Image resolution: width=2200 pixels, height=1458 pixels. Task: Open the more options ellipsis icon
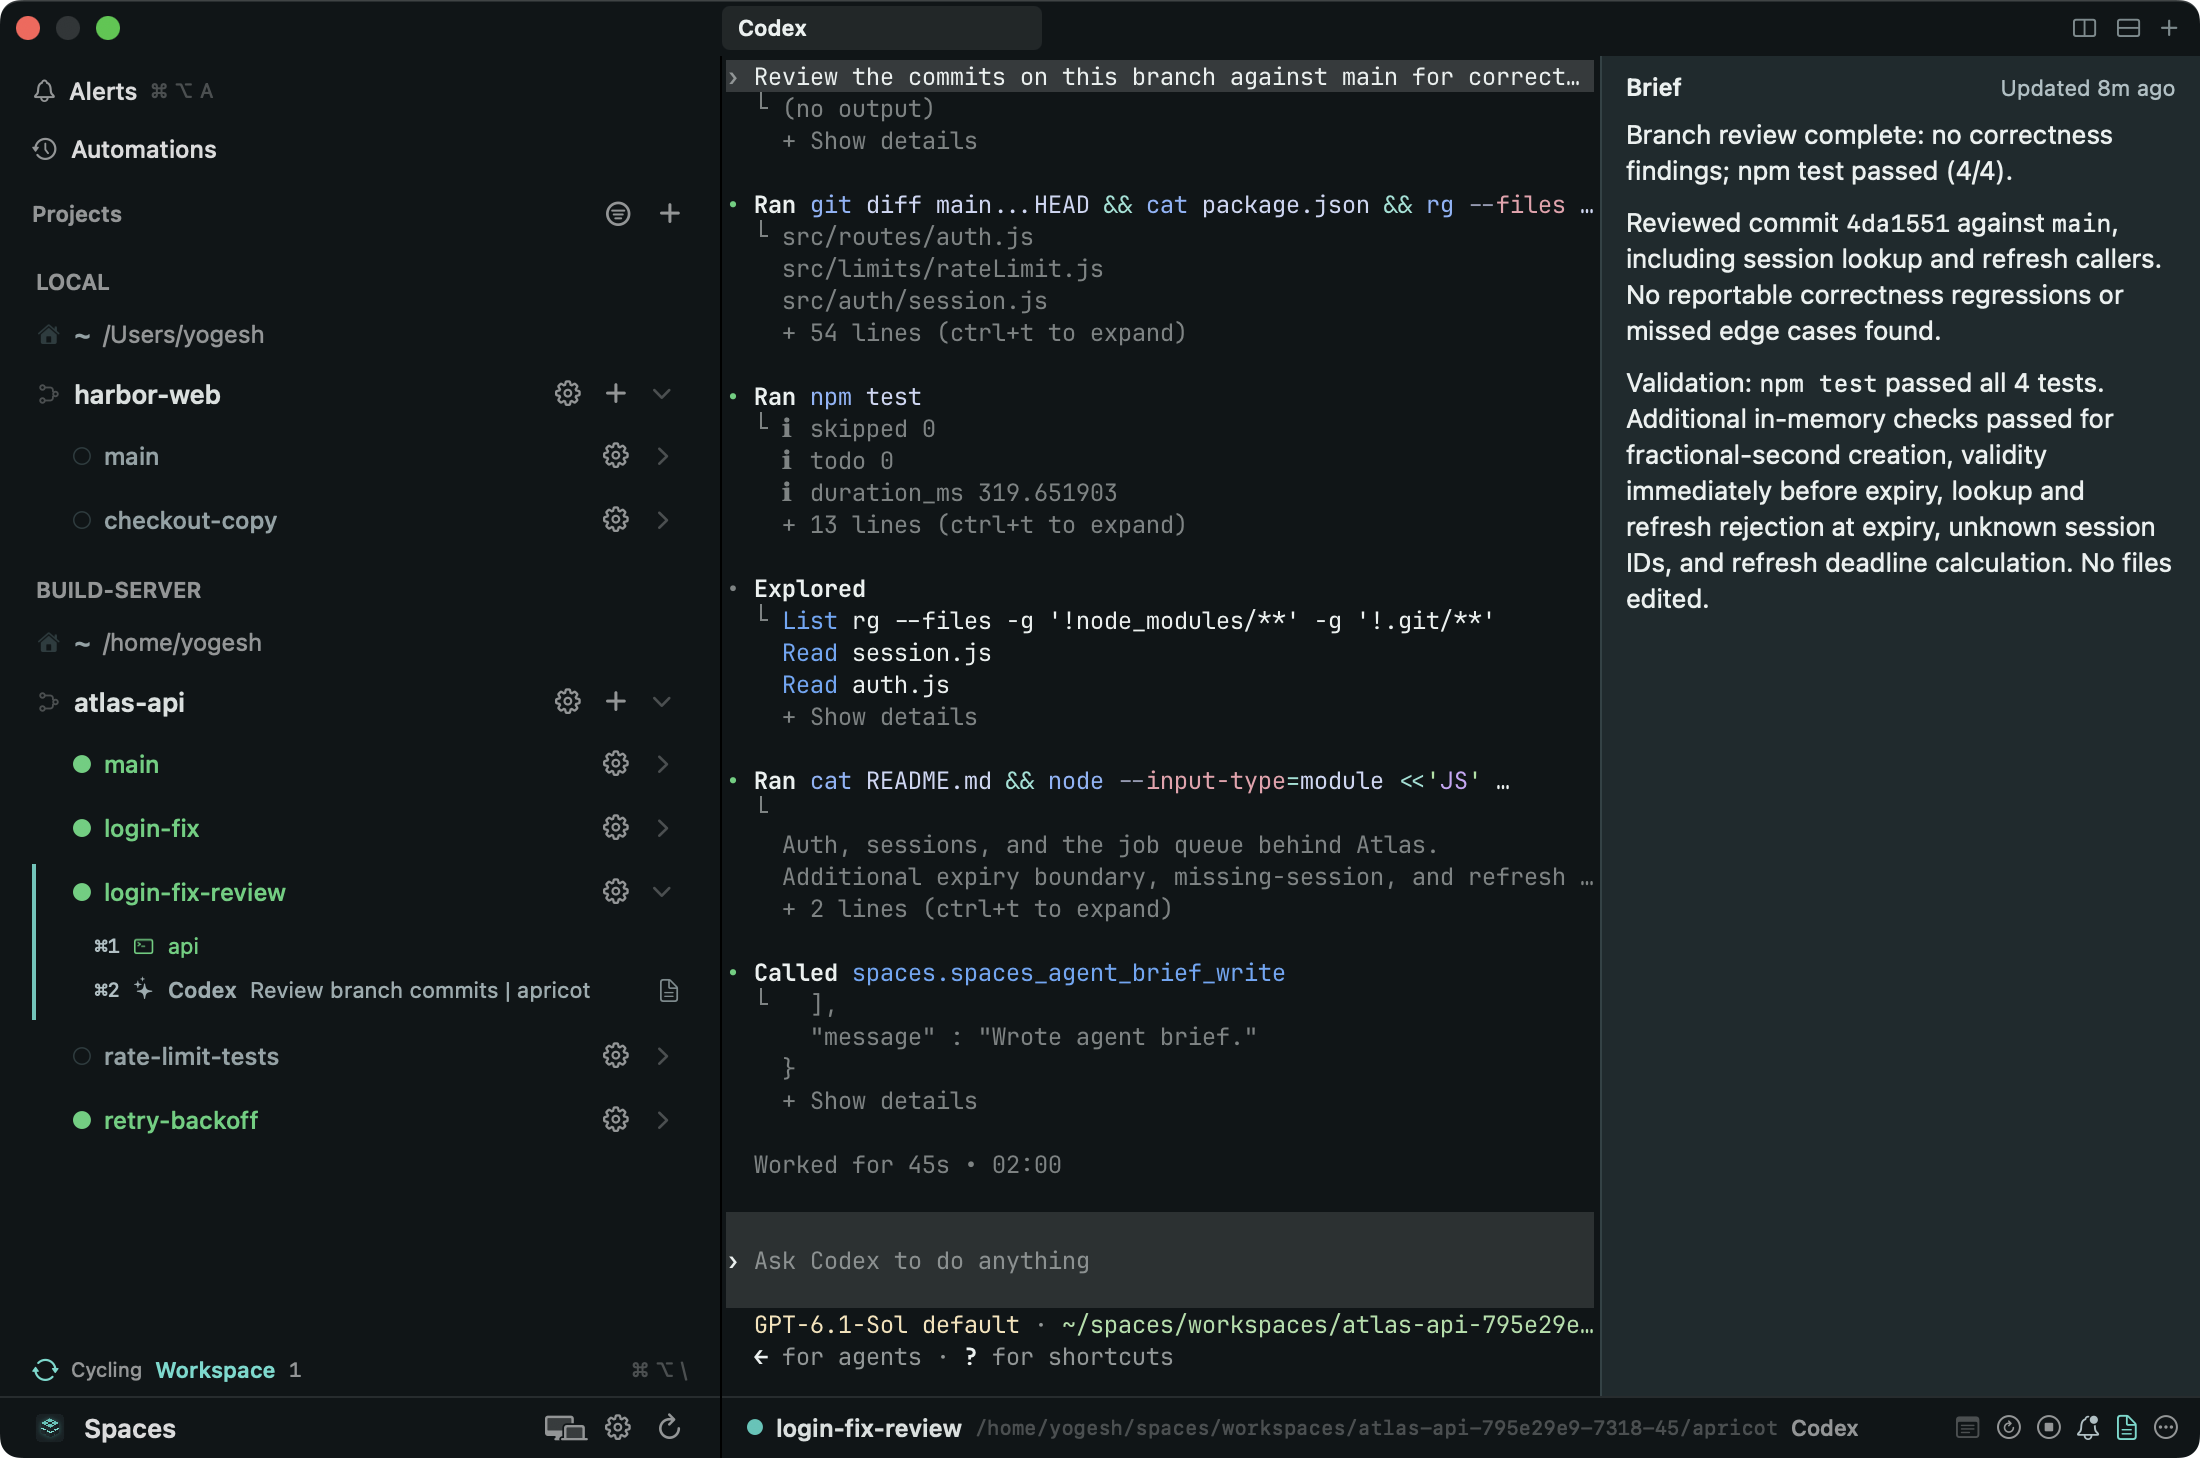2166,1428
